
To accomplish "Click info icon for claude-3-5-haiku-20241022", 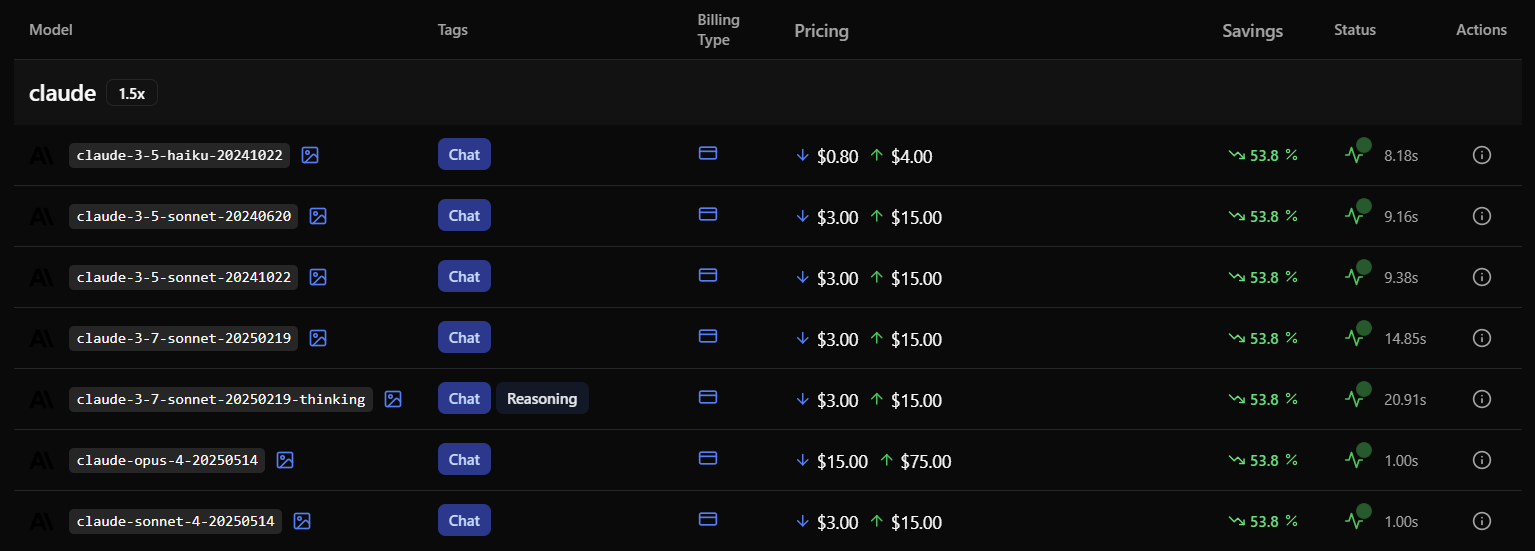I will pyautogui.click(x=1482, y=155).
